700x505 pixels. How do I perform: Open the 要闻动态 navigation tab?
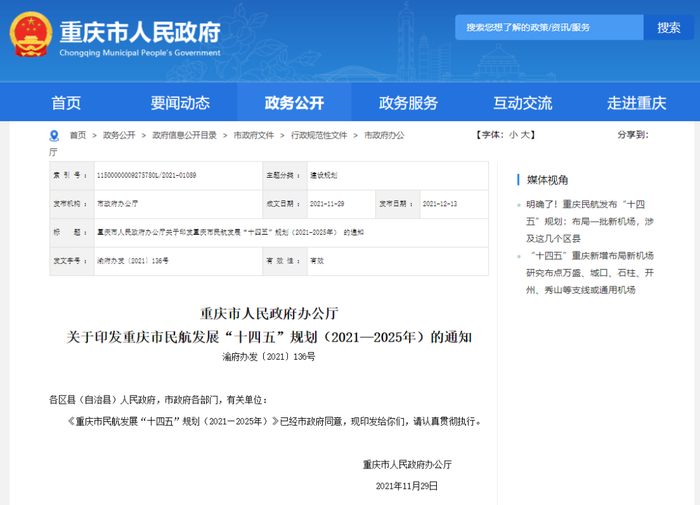[x=180, y=103]
